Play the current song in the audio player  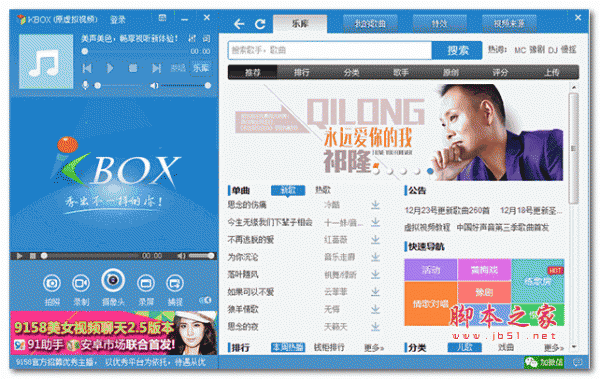pyautogui.click(x=110, y=68)
